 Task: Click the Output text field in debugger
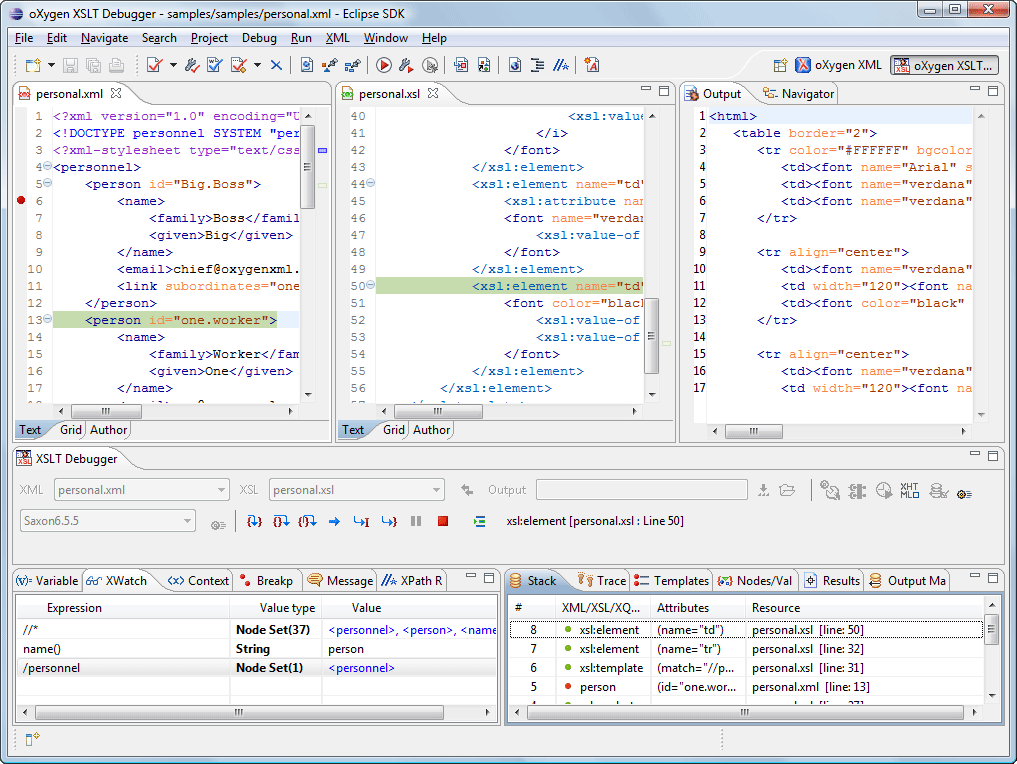(x=642, y=490)
